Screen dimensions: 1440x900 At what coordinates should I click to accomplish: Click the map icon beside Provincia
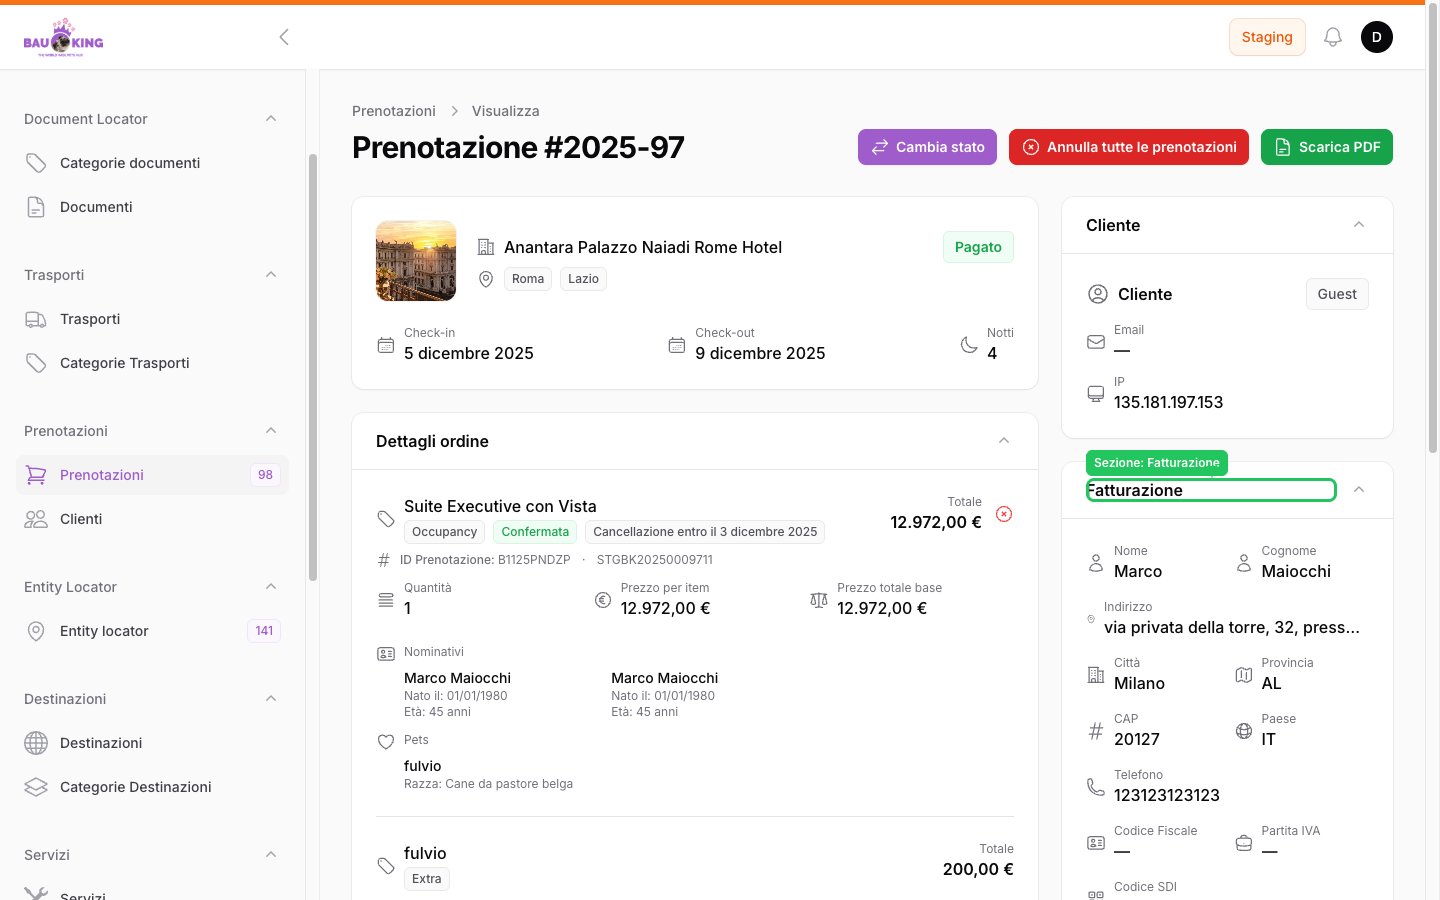1244,675
